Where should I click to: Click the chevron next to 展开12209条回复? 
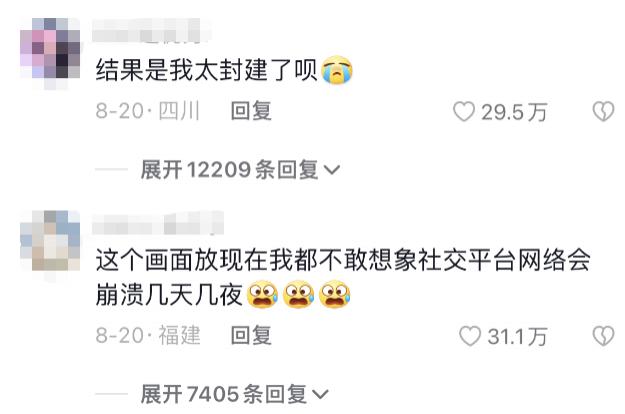click(332, 171)
